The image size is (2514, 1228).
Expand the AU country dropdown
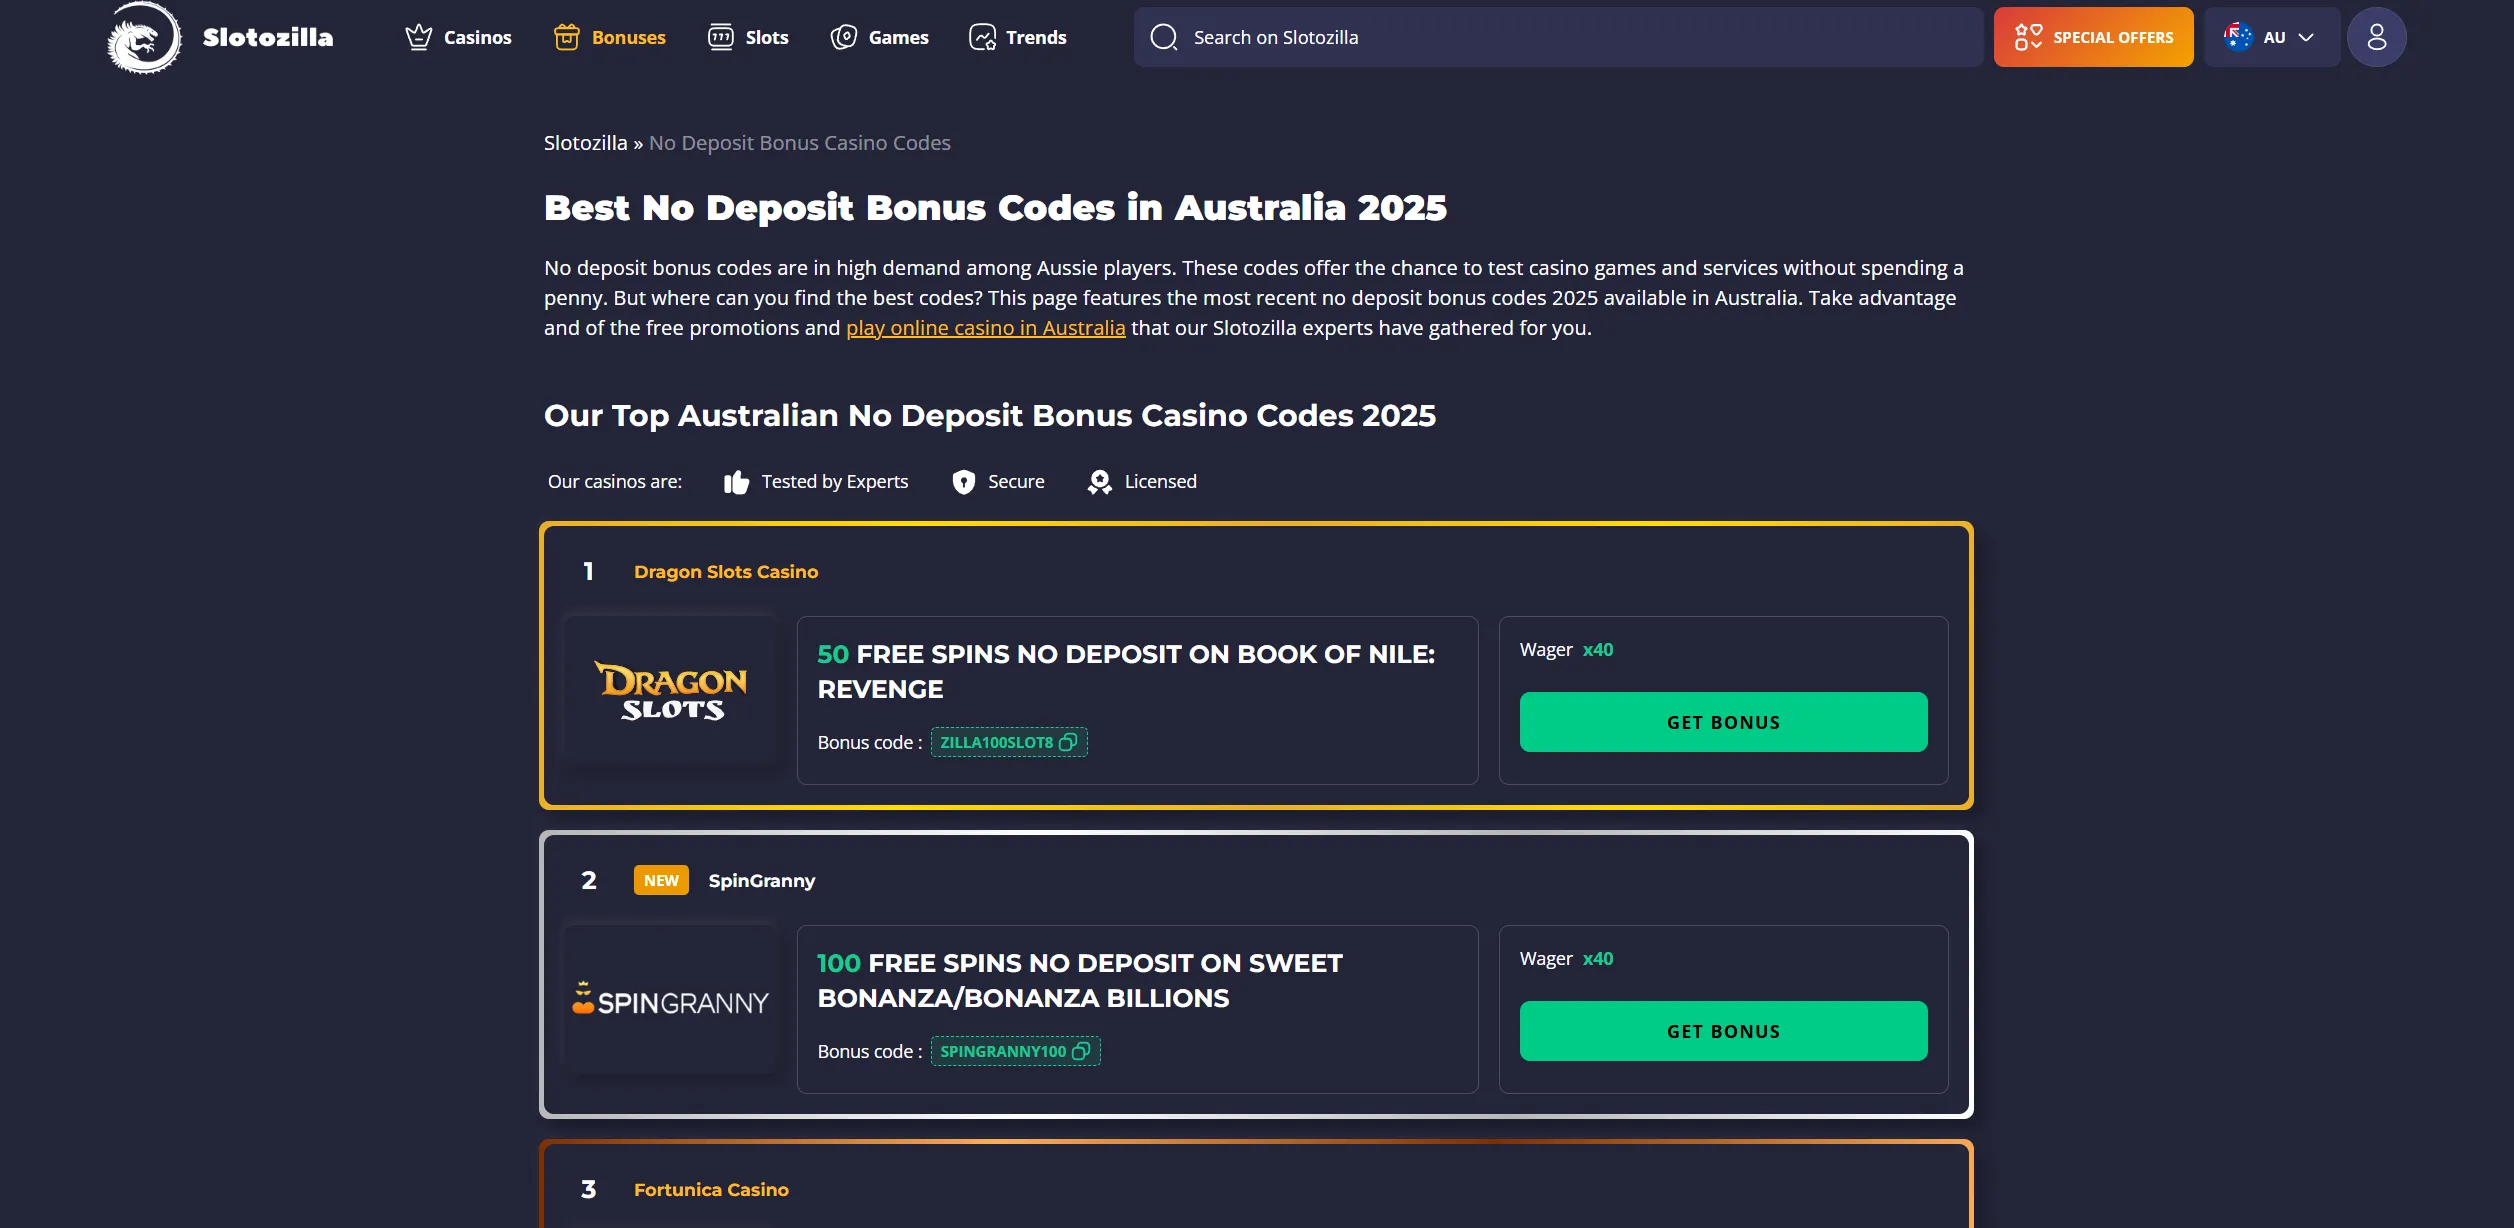pyautogui.click(x=2271, y=37)
